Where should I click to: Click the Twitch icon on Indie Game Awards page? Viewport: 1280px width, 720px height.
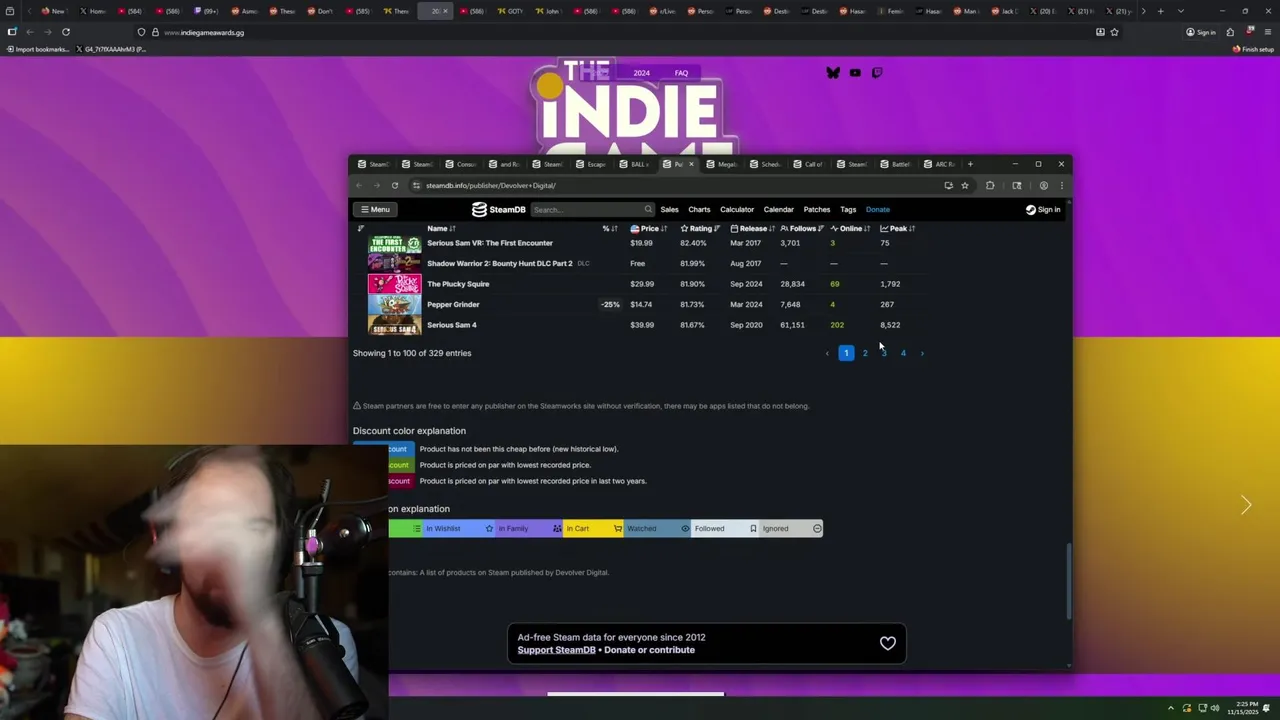click(x=877, y=73)
